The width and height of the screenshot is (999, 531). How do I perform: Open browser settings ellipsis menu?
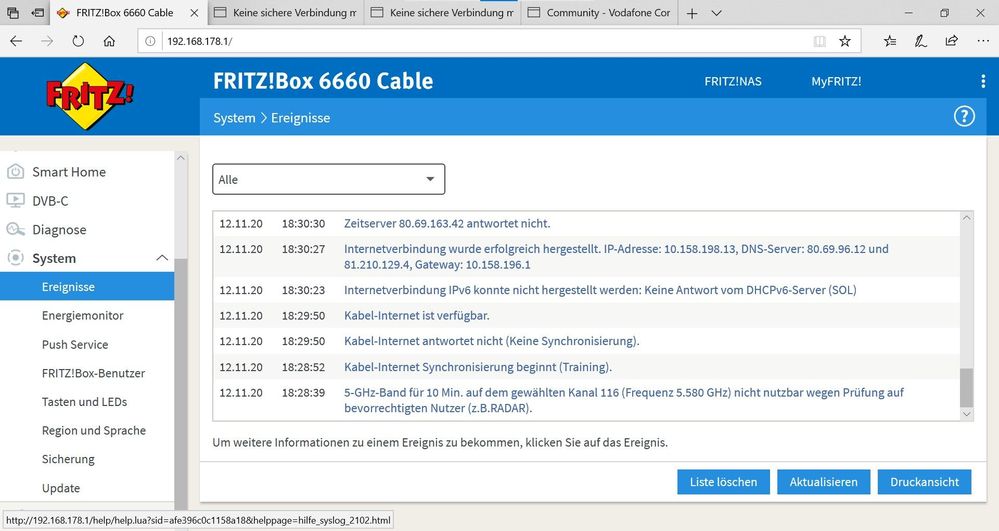click(x=983, y=41)
